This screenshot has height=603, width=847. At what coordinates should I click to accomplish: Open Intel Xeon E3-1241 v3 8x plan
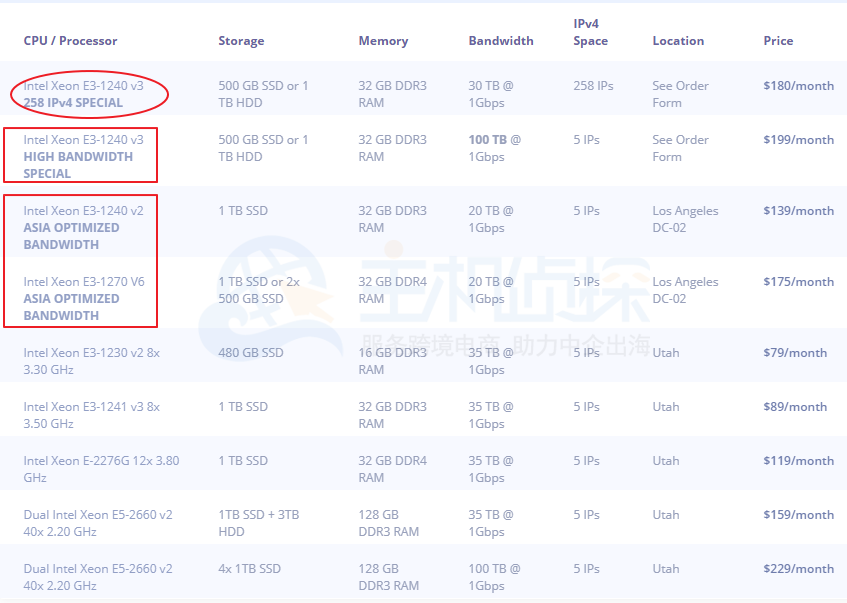tap(91, 415)
